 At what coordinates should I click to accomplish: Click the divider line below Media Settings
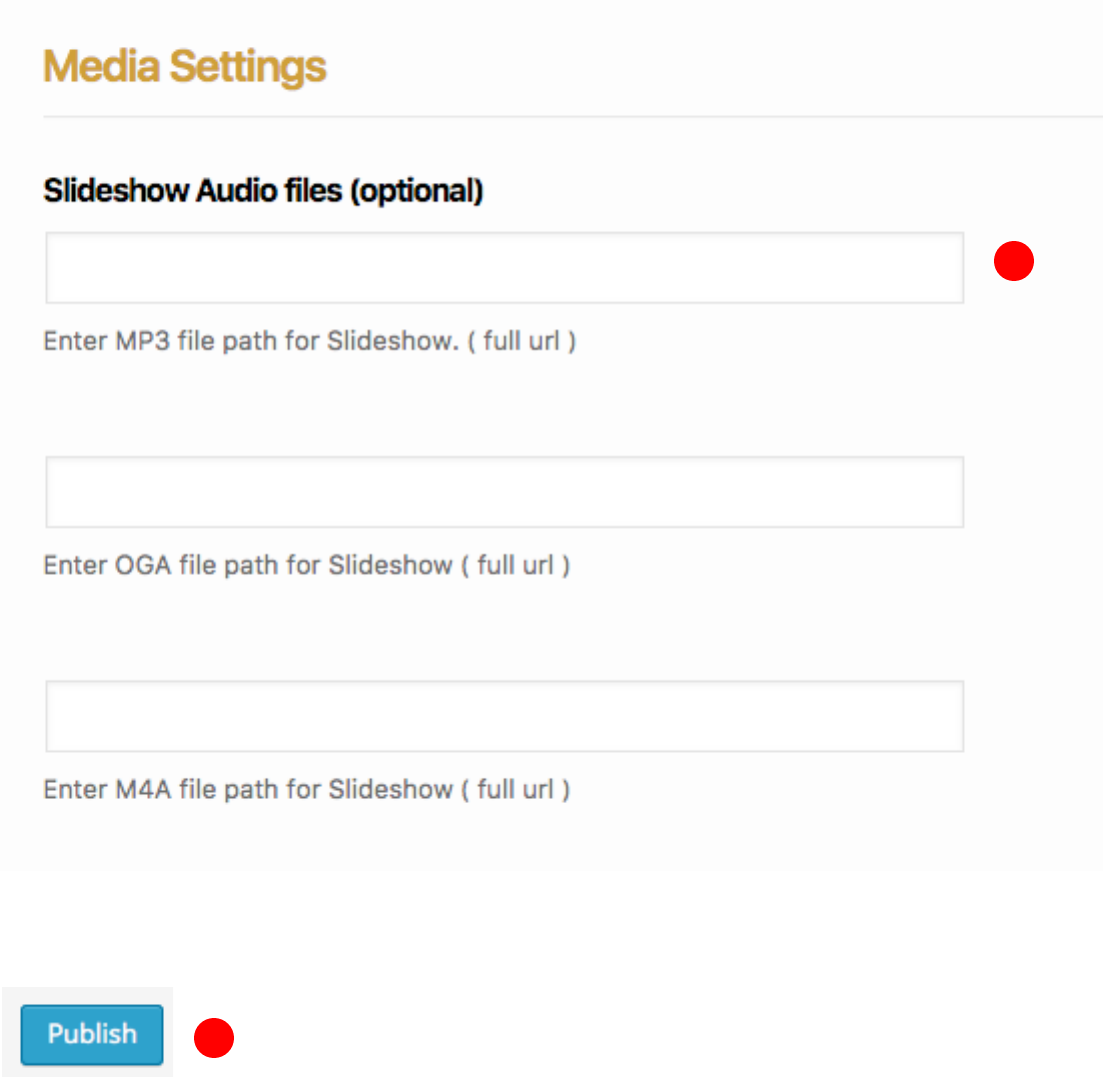click(x=572, y=117)
